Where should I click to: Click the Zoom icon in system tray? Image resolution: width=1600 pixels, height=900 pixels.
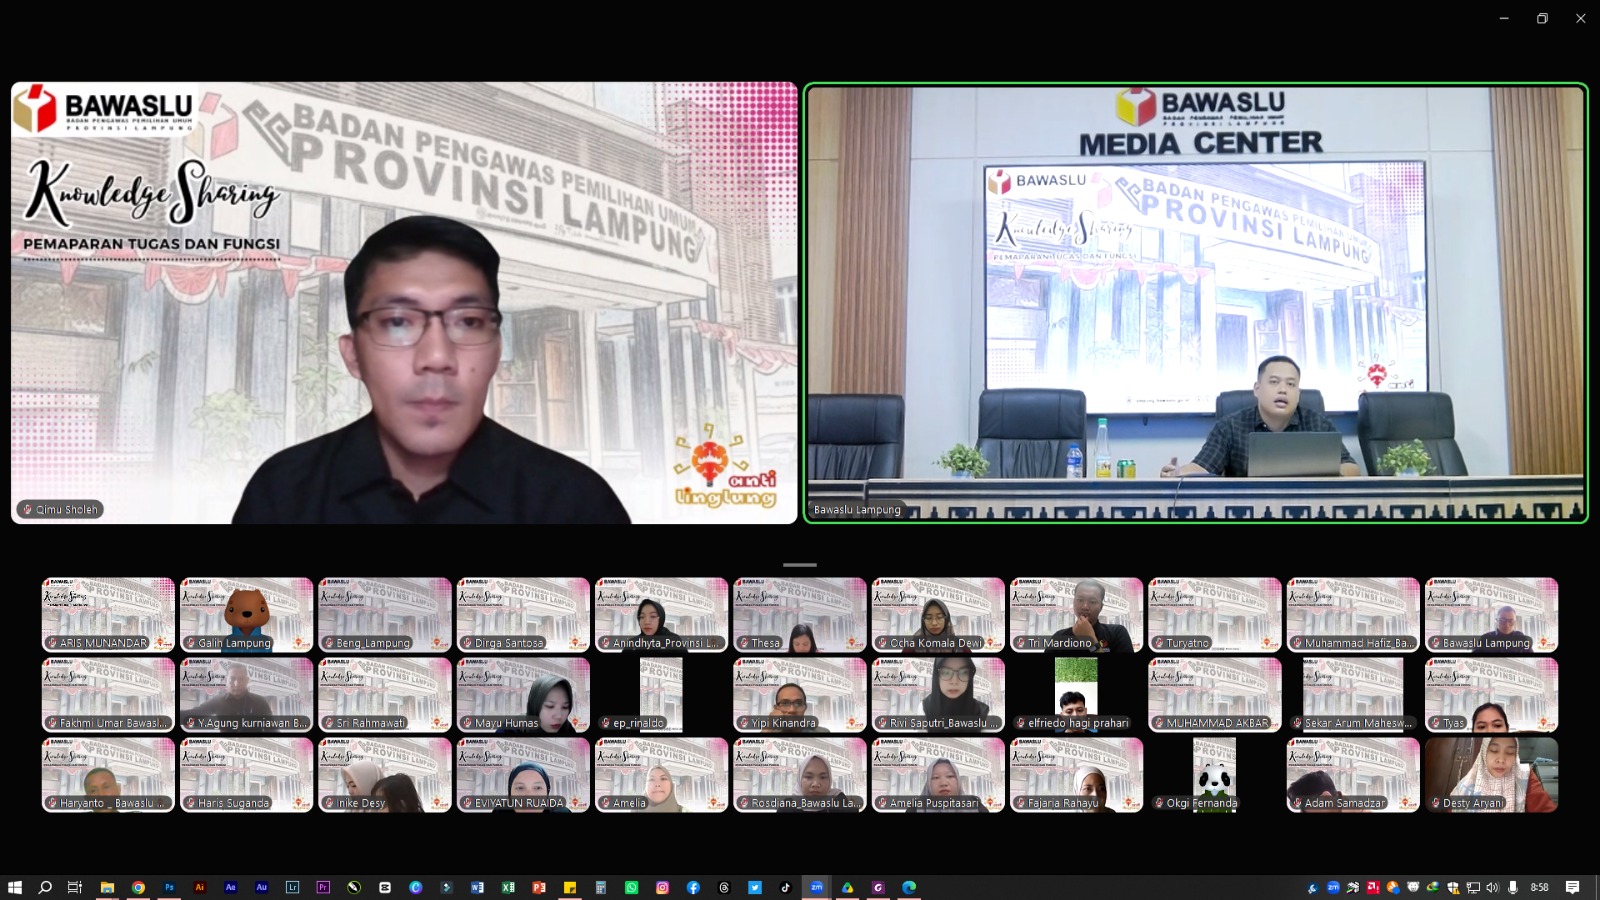[x=1333, y=887]
